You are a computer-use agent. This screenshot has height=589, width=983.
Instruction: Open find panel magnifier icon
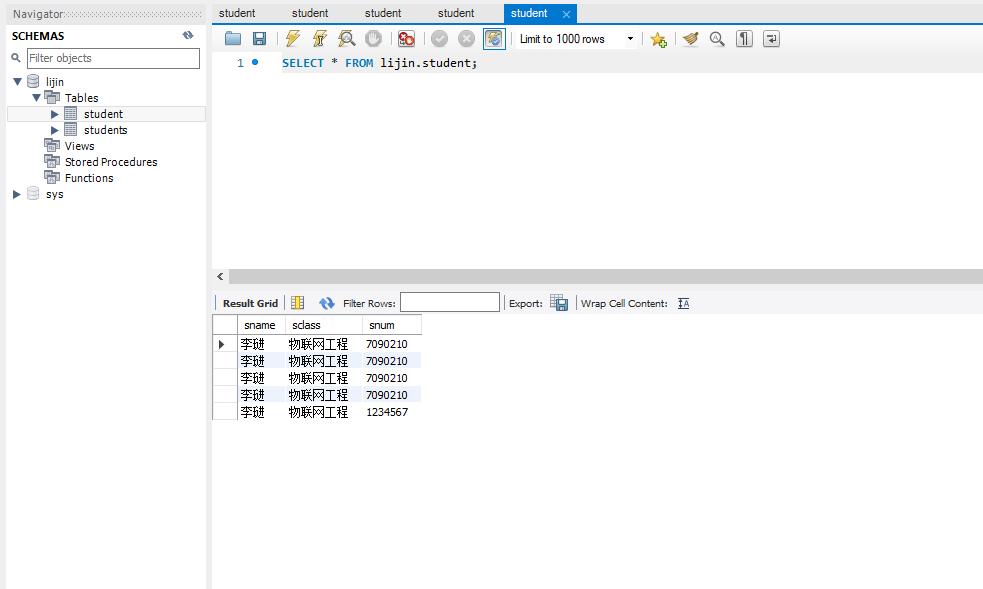tap(717, 39)
